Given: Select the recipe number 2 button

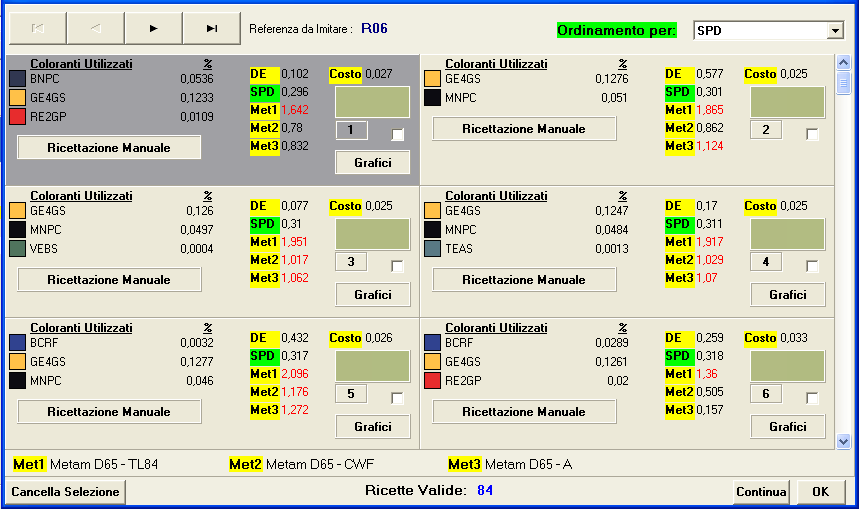Looking at the screenshot, I should coord(765,130).
